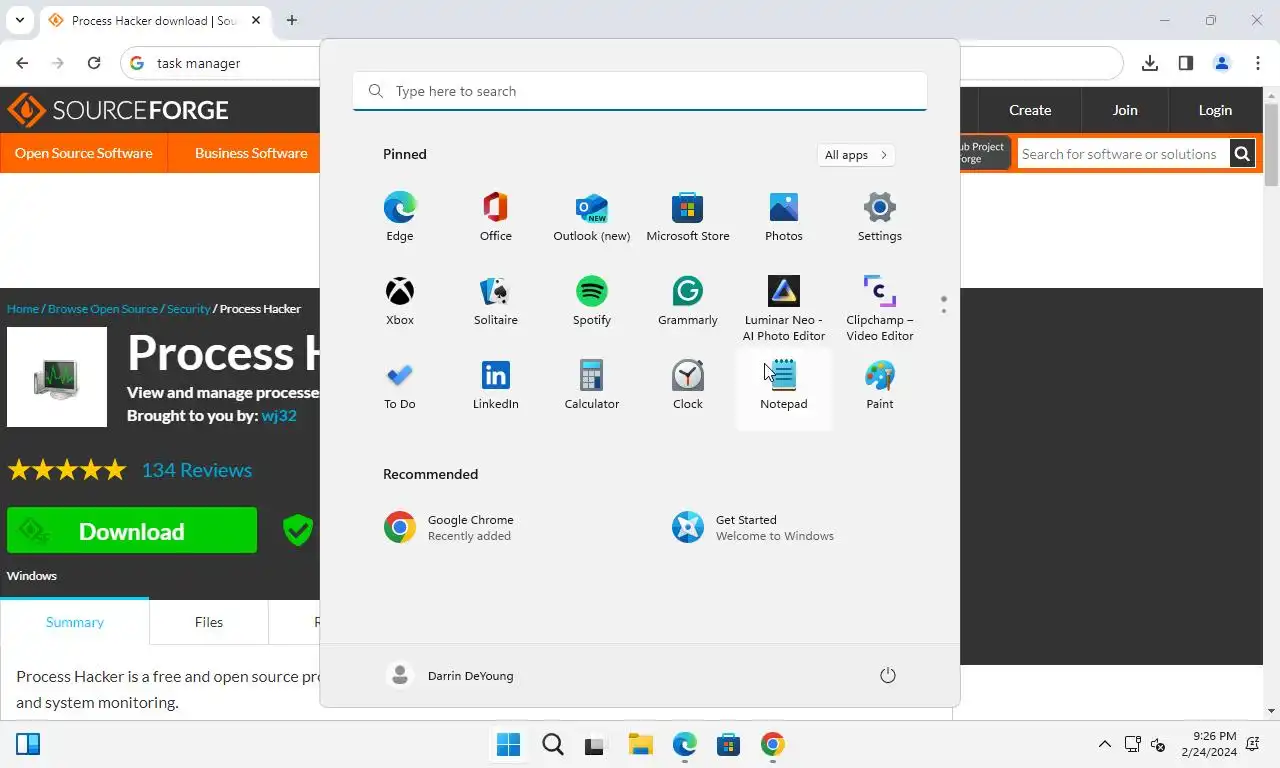Open the Clock app

coord(688,386)
